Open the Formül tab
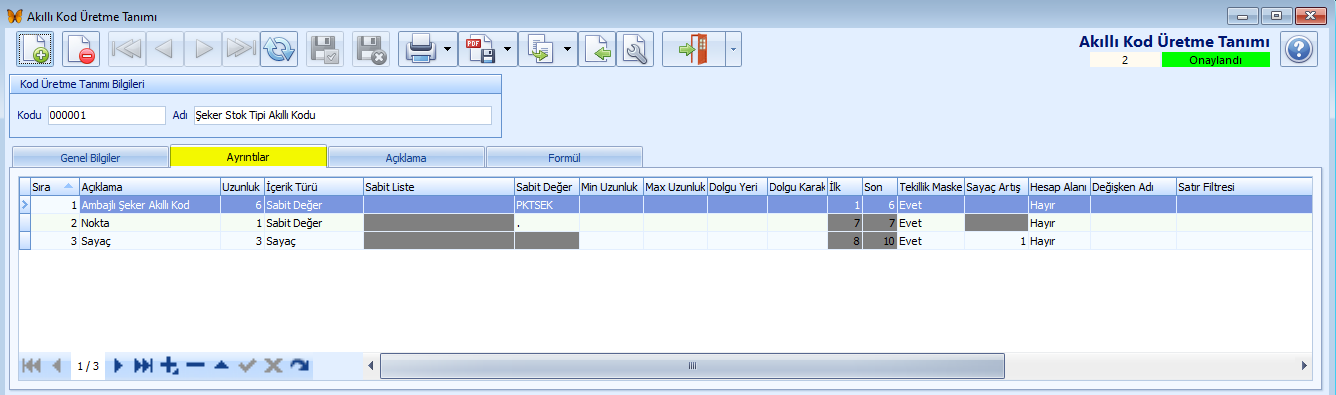The image size is (1336, 395). coord(564,158)
